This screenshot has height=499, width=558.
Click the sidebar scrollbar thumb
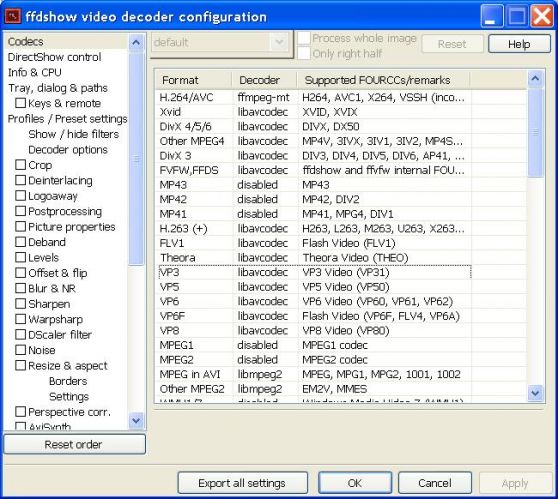[136, 159]
